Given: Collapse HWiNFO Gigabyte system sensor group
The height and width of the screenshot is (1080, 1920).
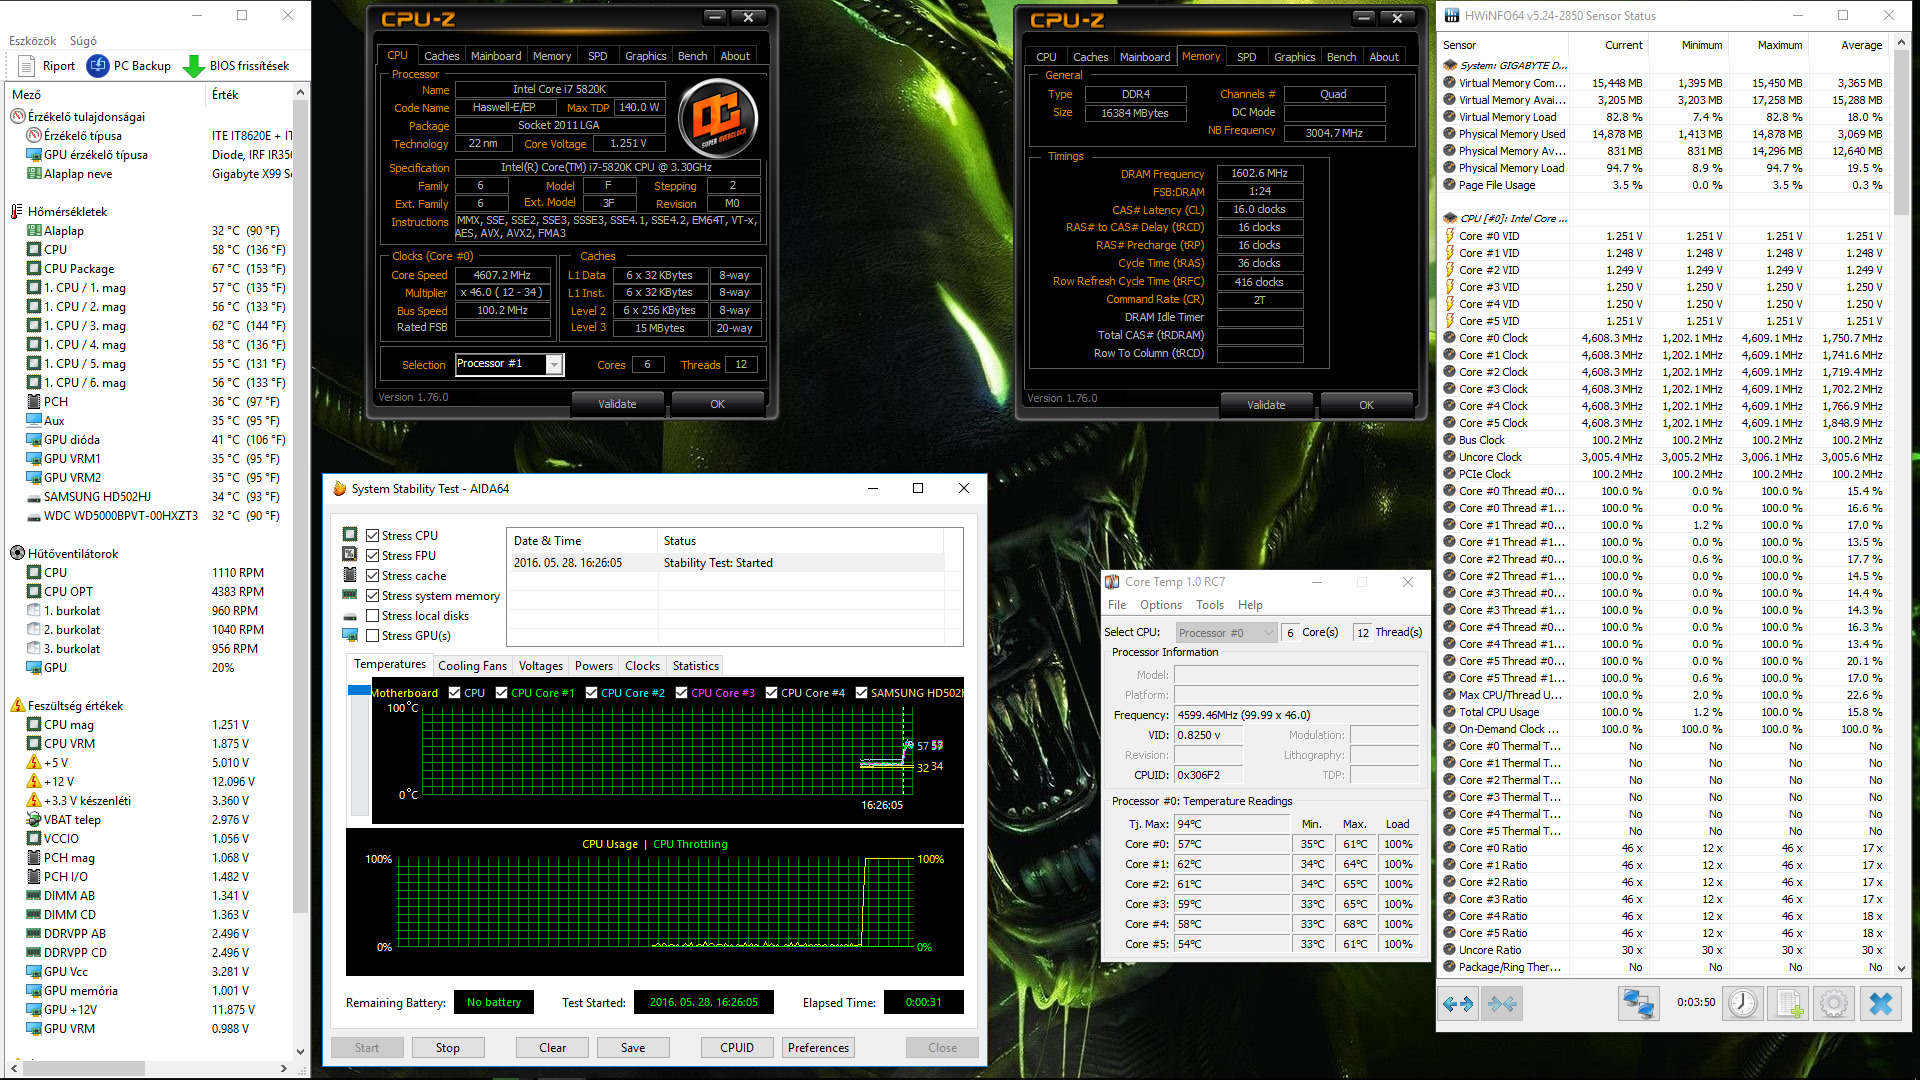Looking at the screenshot, I should [x=1449, y=66].
